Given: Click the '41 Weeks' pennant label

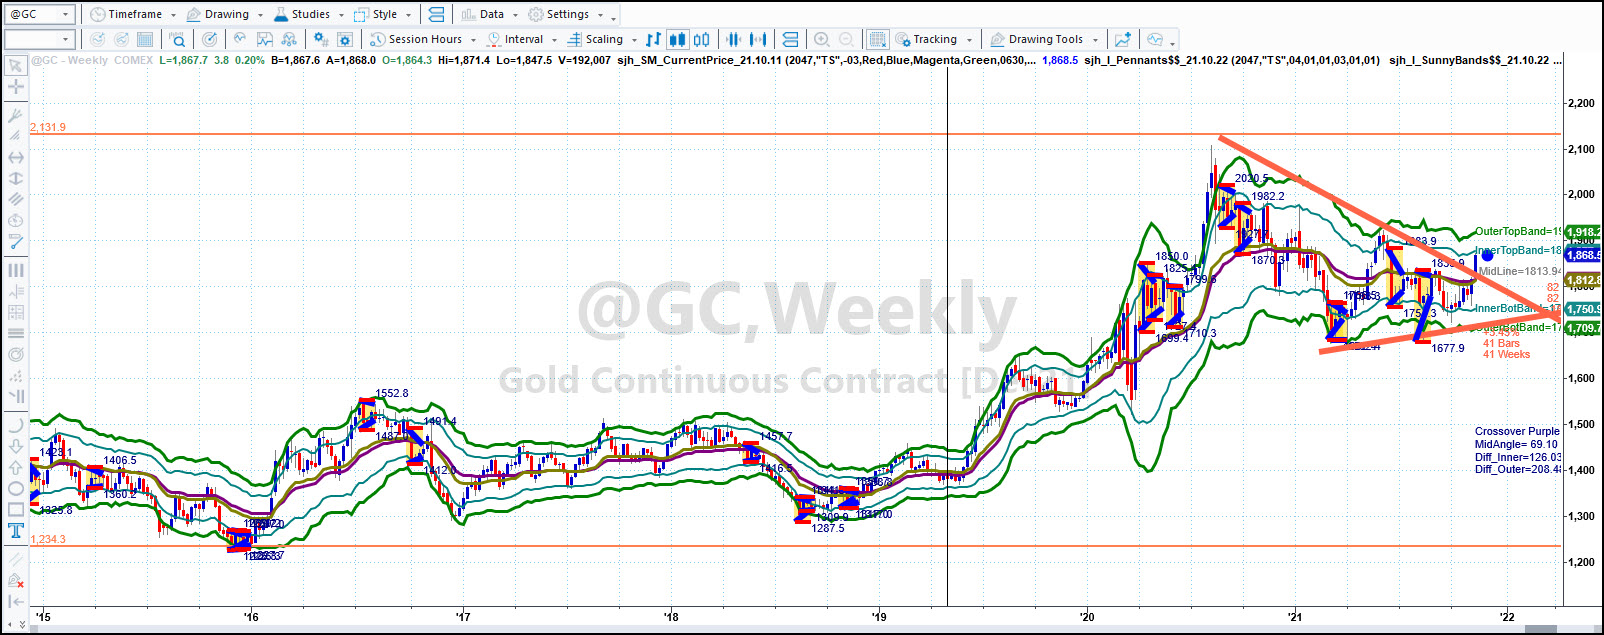Looking at the screenshot, I should pos(1506,354).
